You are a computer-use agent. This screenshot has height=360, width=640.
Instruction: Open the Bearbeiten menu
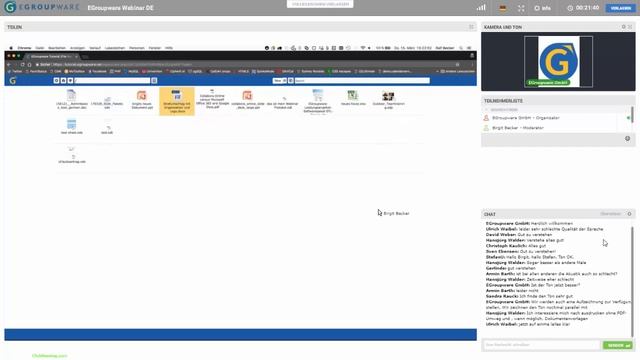57,48
